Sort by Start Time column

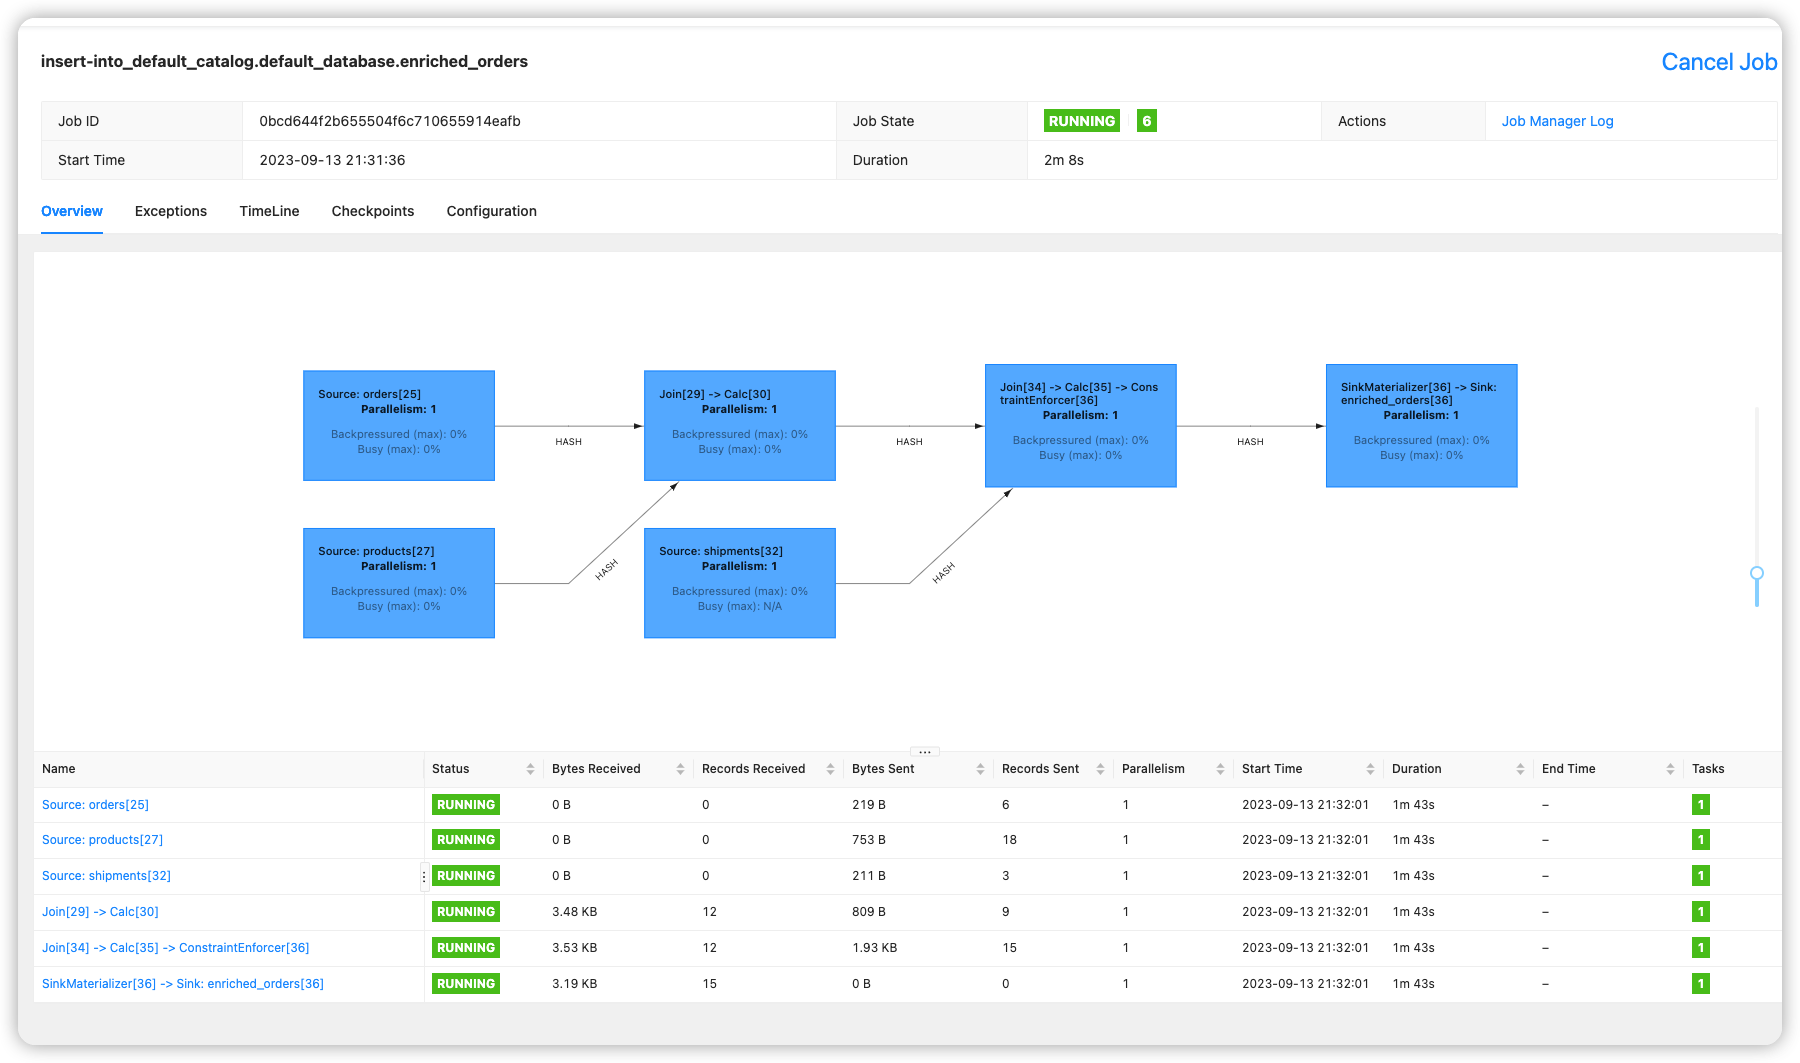(1370, 769)
